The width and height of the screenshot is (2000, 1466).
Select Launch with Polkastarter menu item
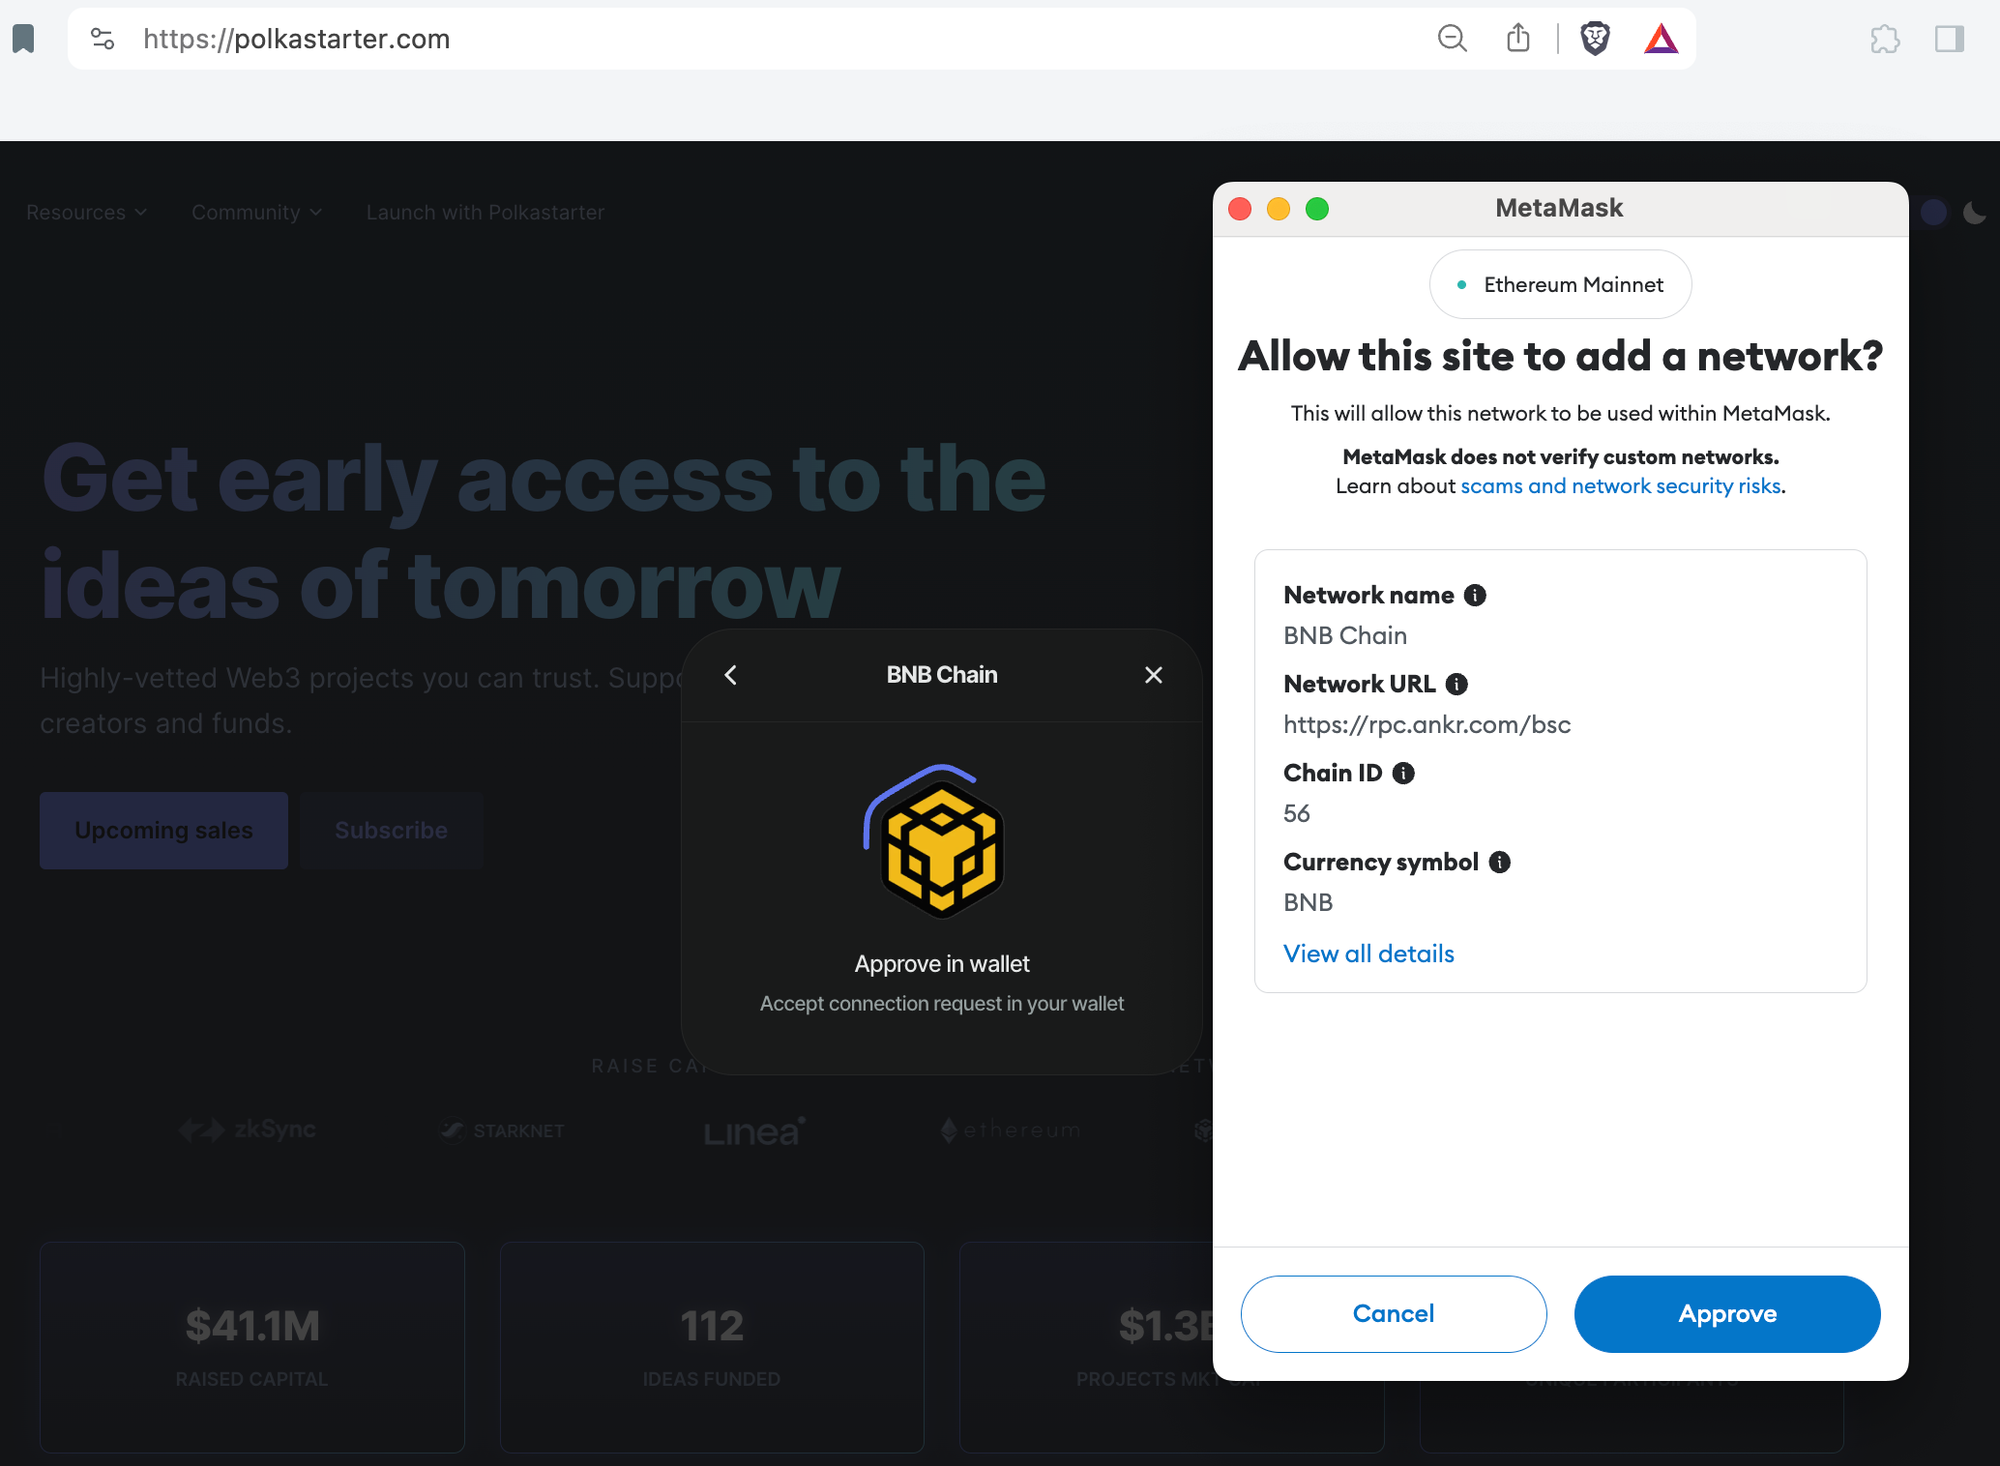484,211
